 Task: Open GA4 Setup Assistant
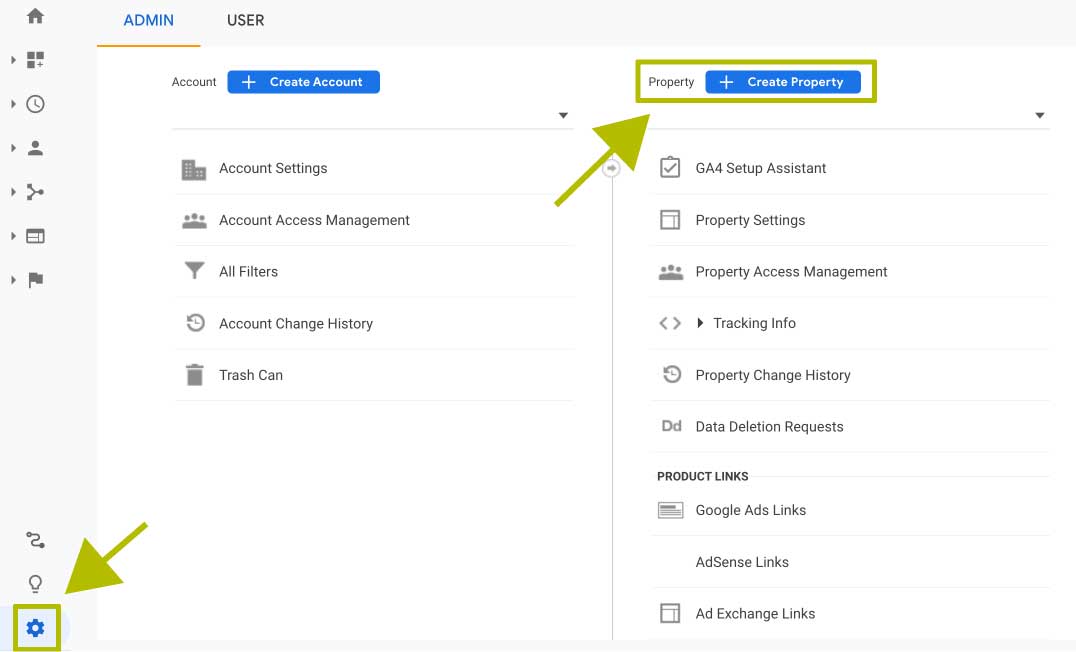[760, 168]
